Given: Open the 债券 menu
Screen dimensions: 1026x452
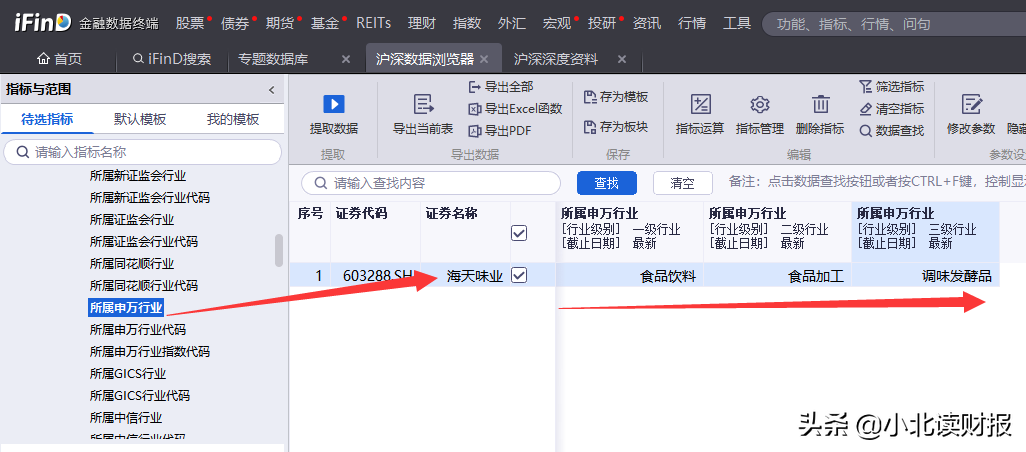Looking at the screenshot, I should [235, 24].
